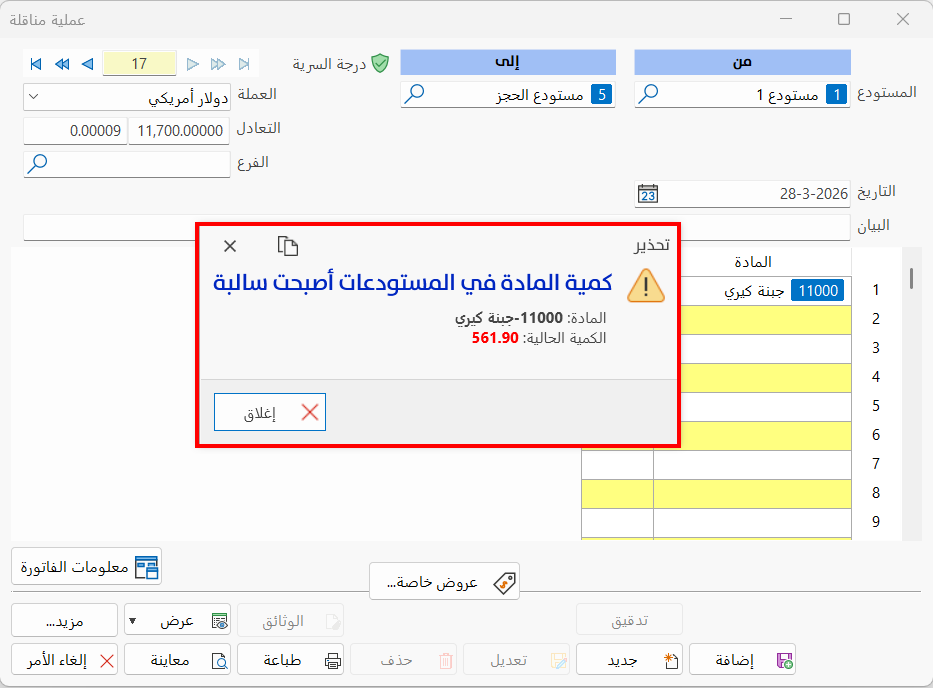Open عروض خاصة special offers button
933x688 pixels.
[x=444, y=581]
